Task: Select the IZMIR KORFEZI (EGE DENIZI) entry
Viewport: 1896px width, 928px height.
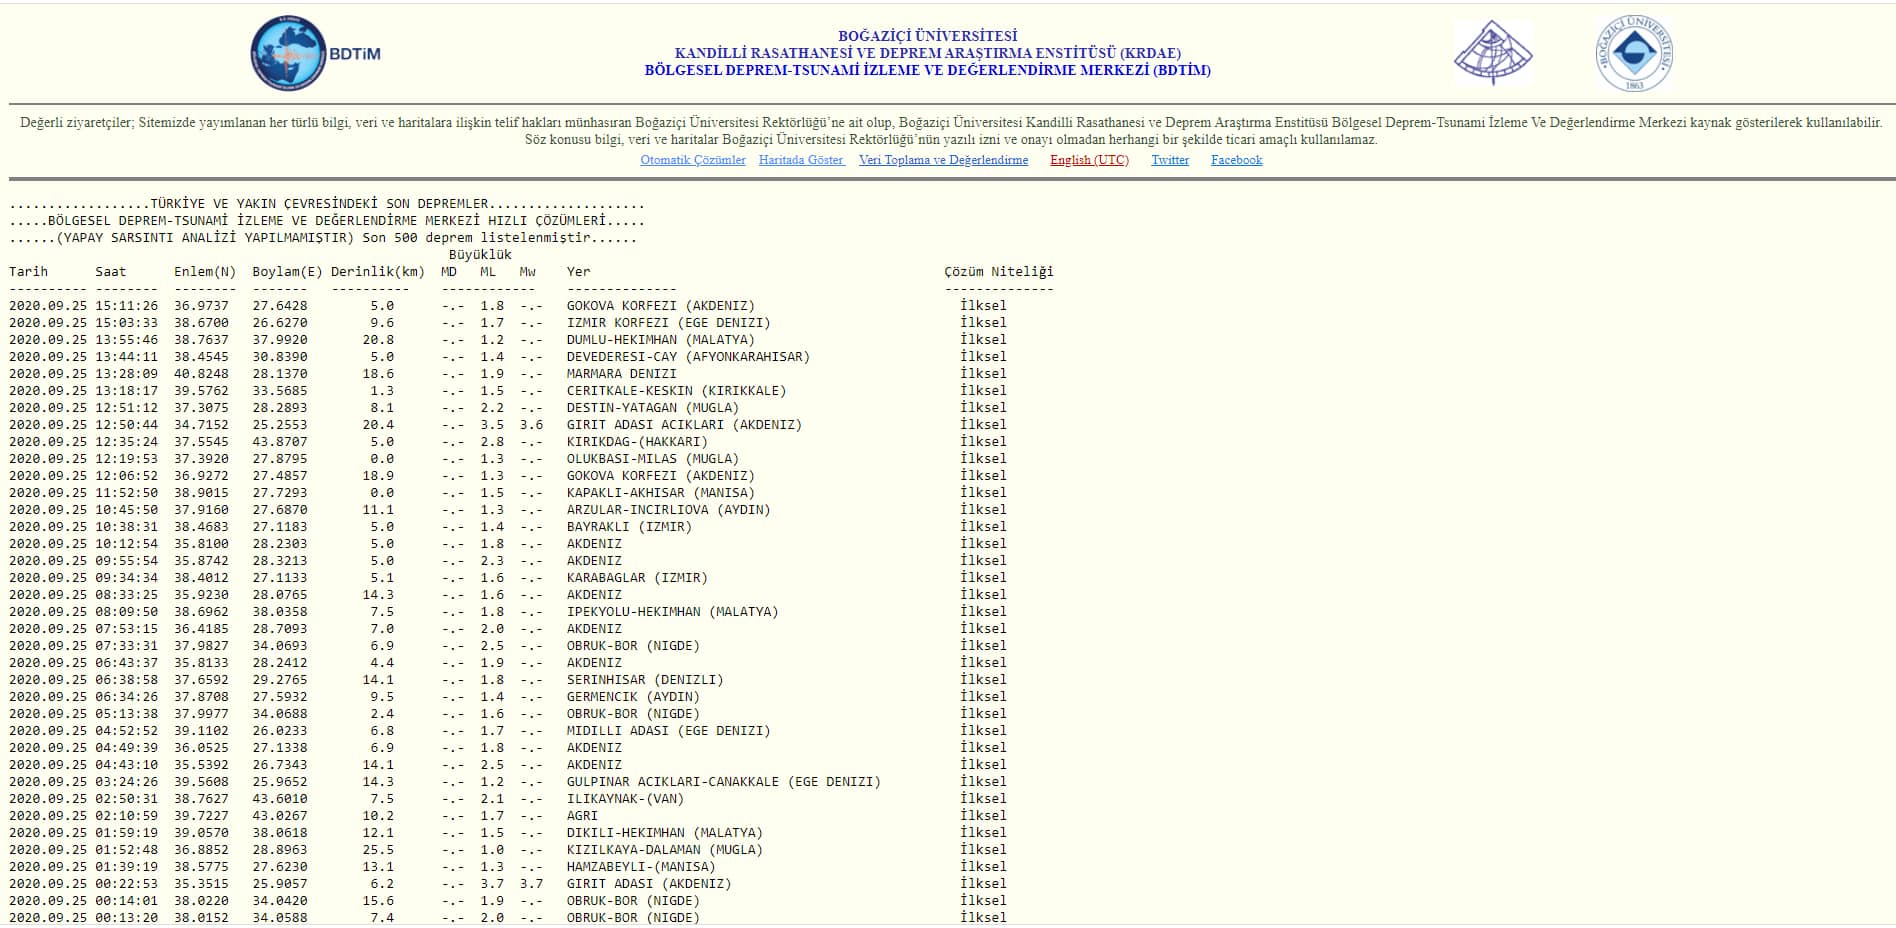Action: pos(668,323)
